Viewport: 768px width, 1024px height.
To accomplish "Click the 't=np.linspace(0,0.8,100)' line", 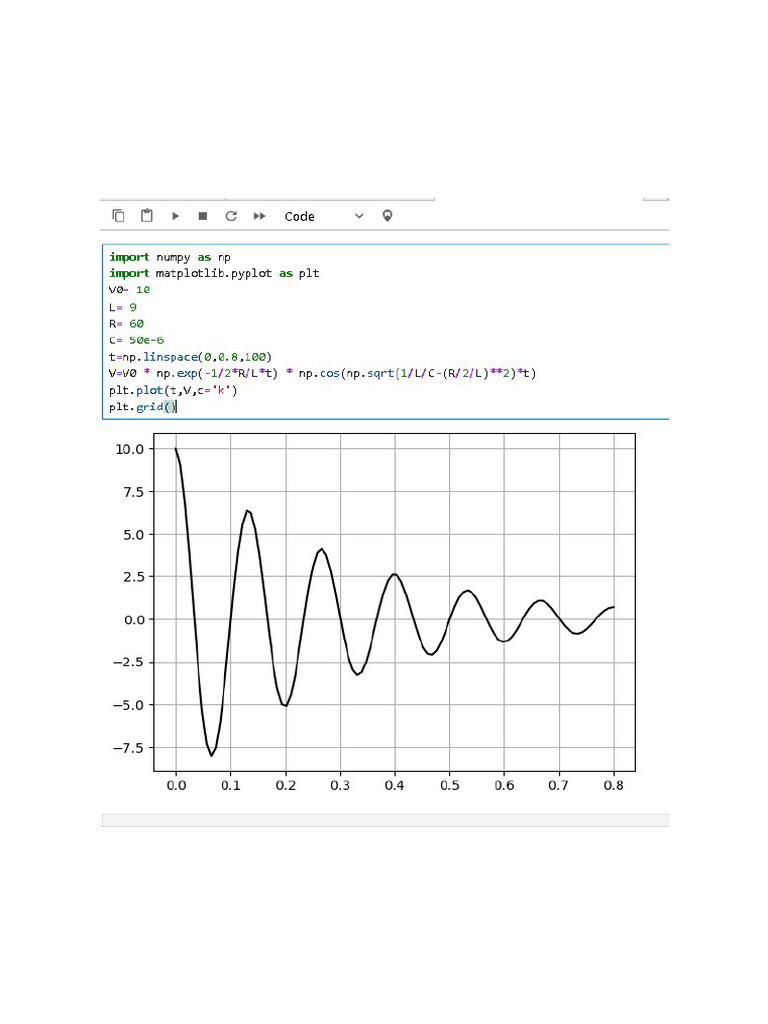I will coord(190,357).
